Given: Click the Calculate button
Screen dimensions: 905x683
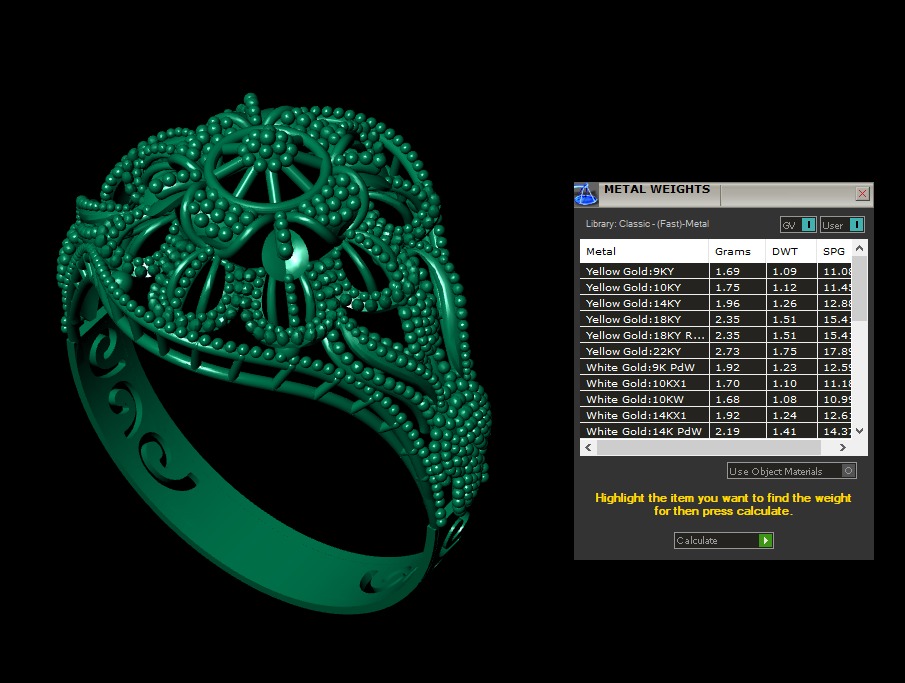Looking at the screenshot, I should tap(723, 540).
